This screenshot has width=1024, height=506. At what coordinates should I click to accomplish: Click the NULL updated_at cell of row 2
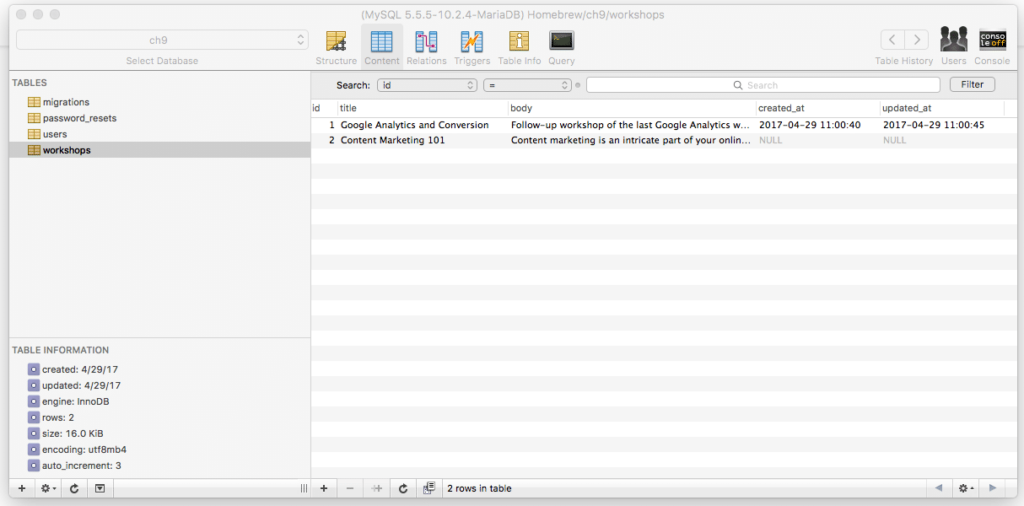(x=895, y=140)
